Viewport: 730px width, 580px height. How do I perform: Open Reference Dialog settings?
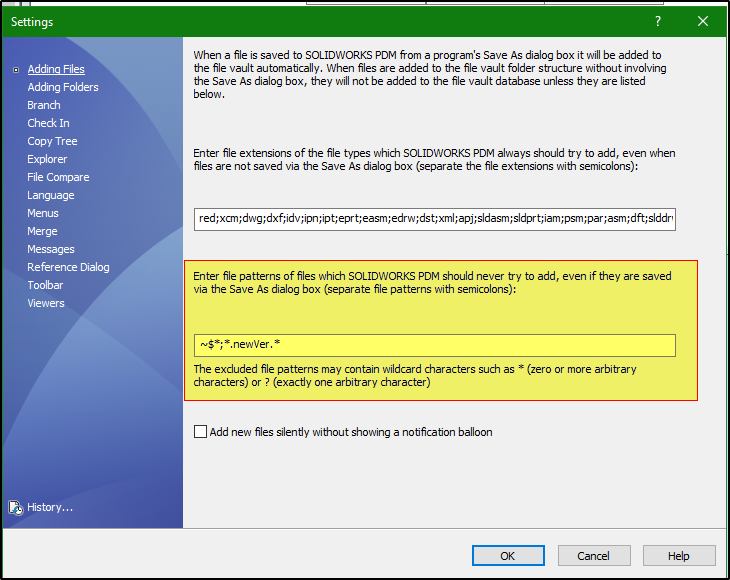68,267
